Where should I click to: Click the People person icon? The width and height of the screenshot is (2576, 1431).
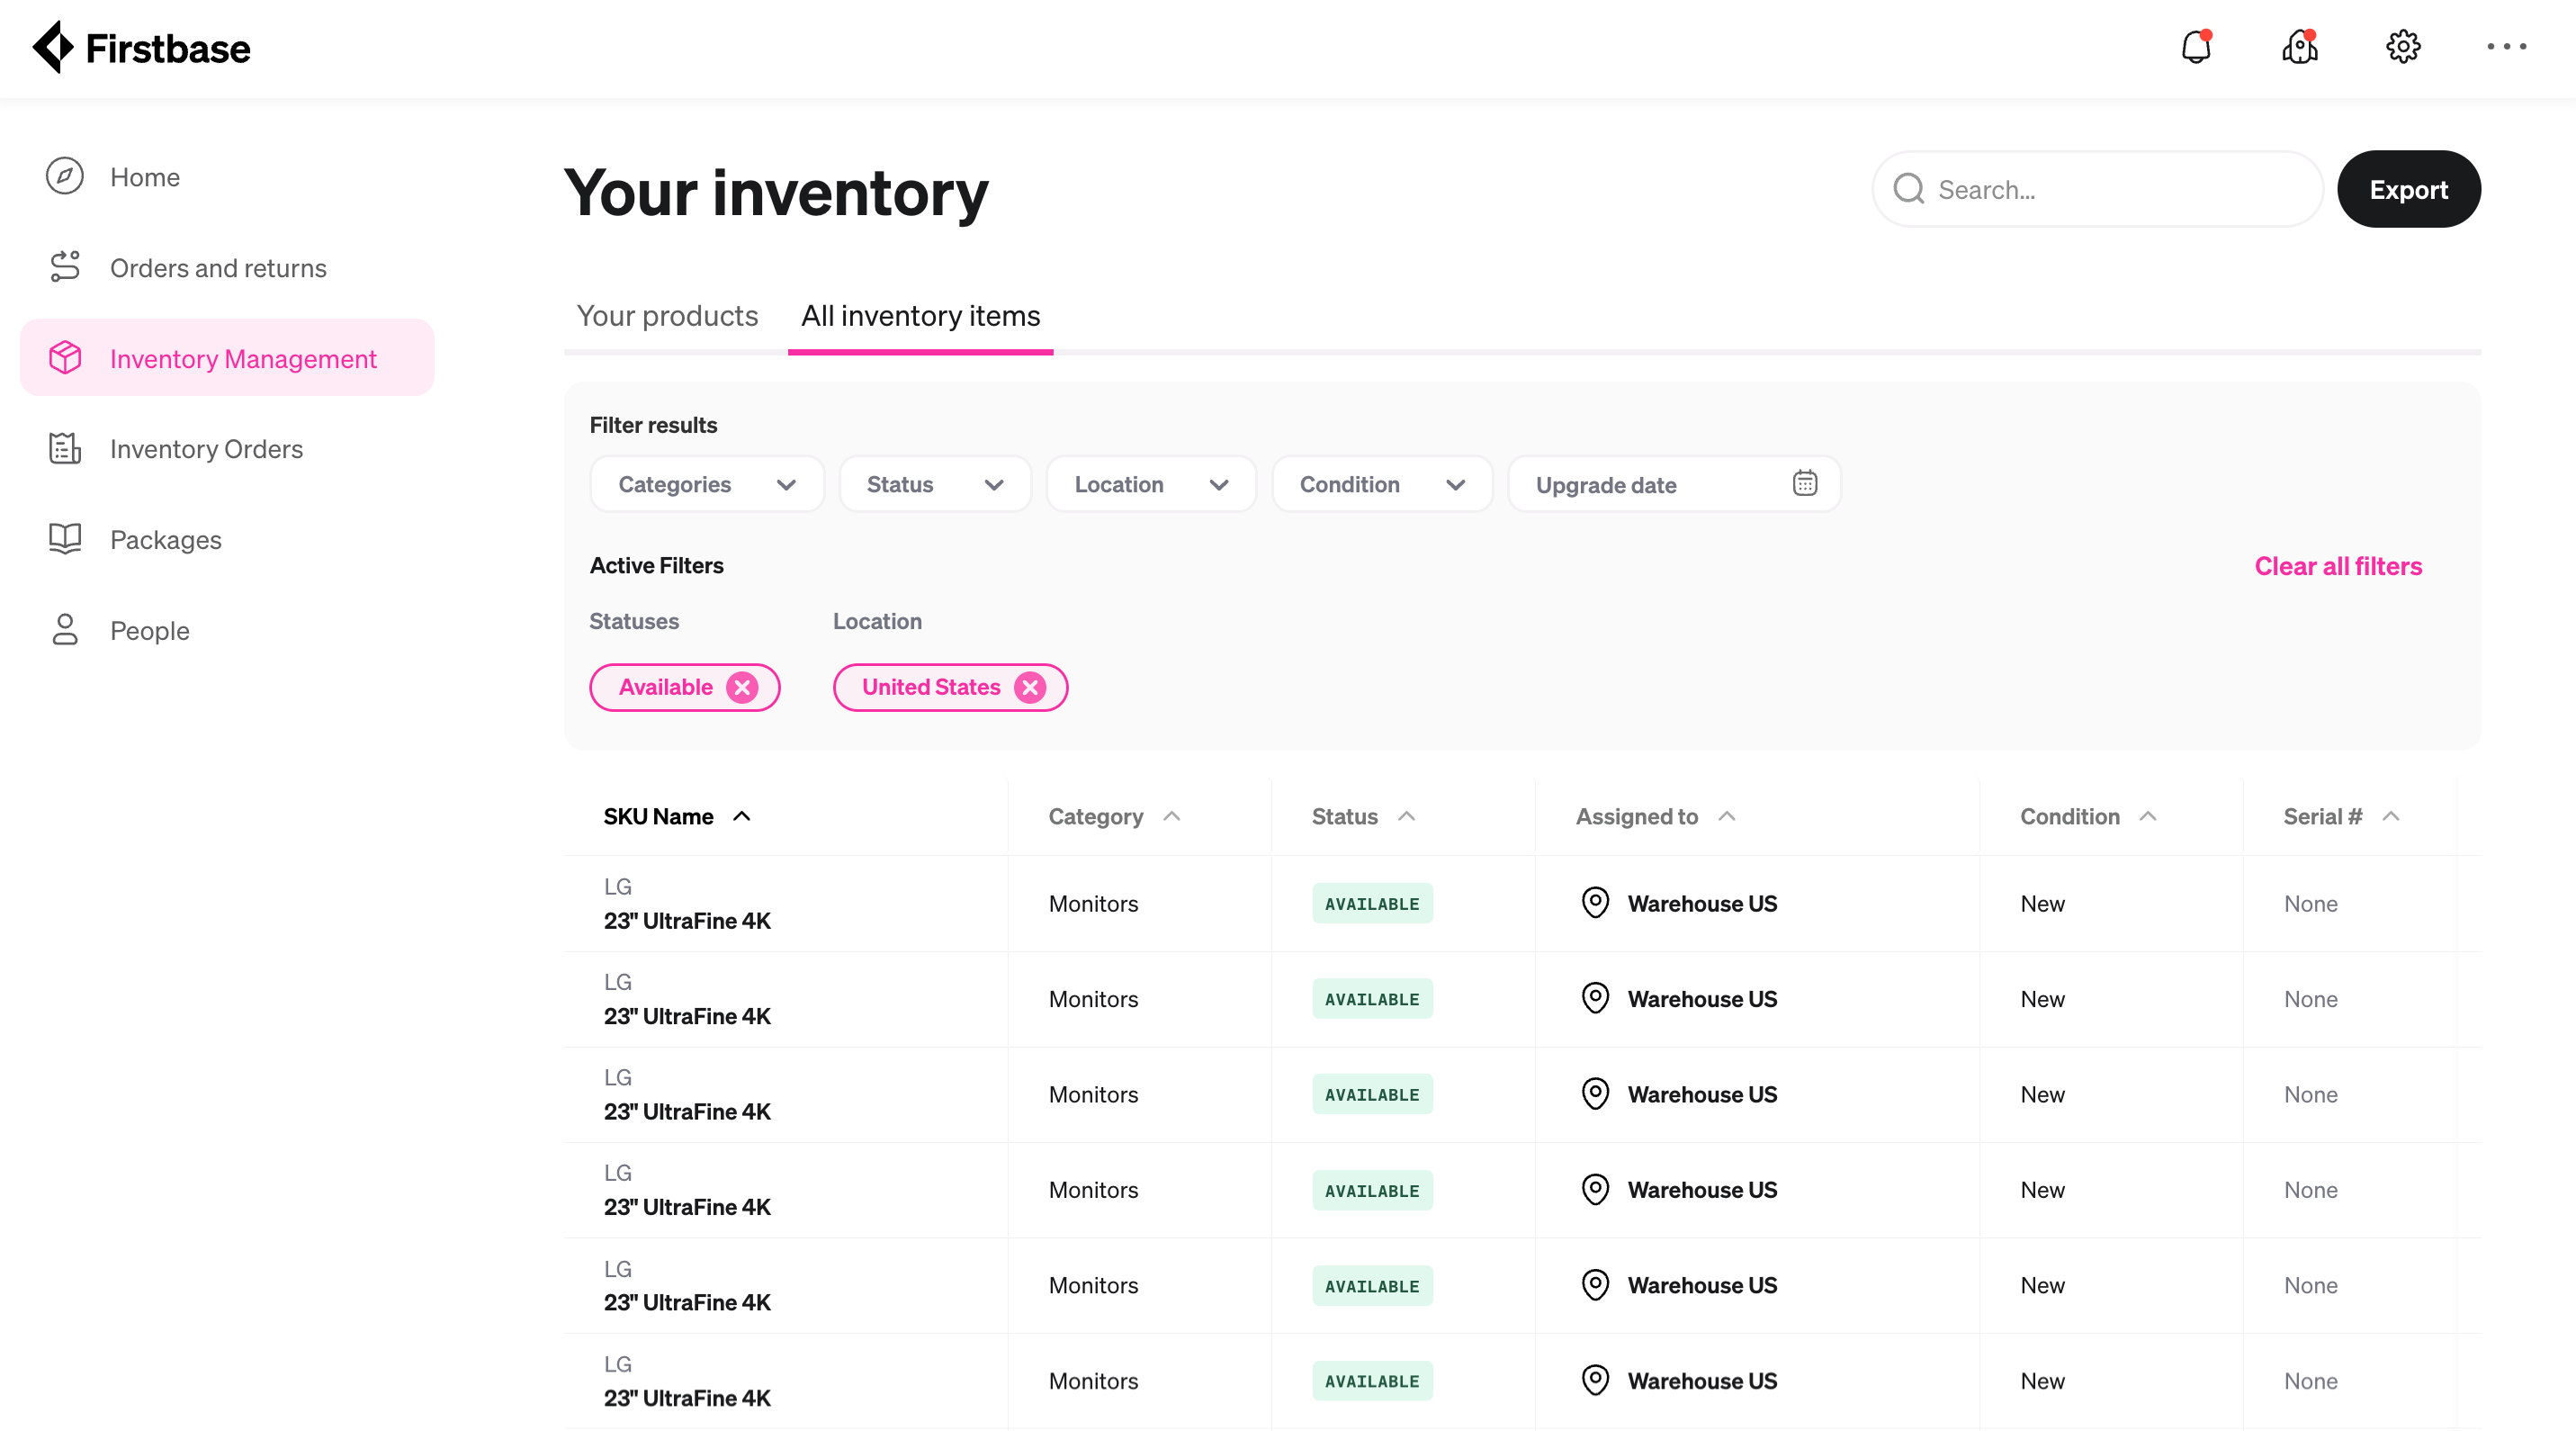tap(65, 630)
